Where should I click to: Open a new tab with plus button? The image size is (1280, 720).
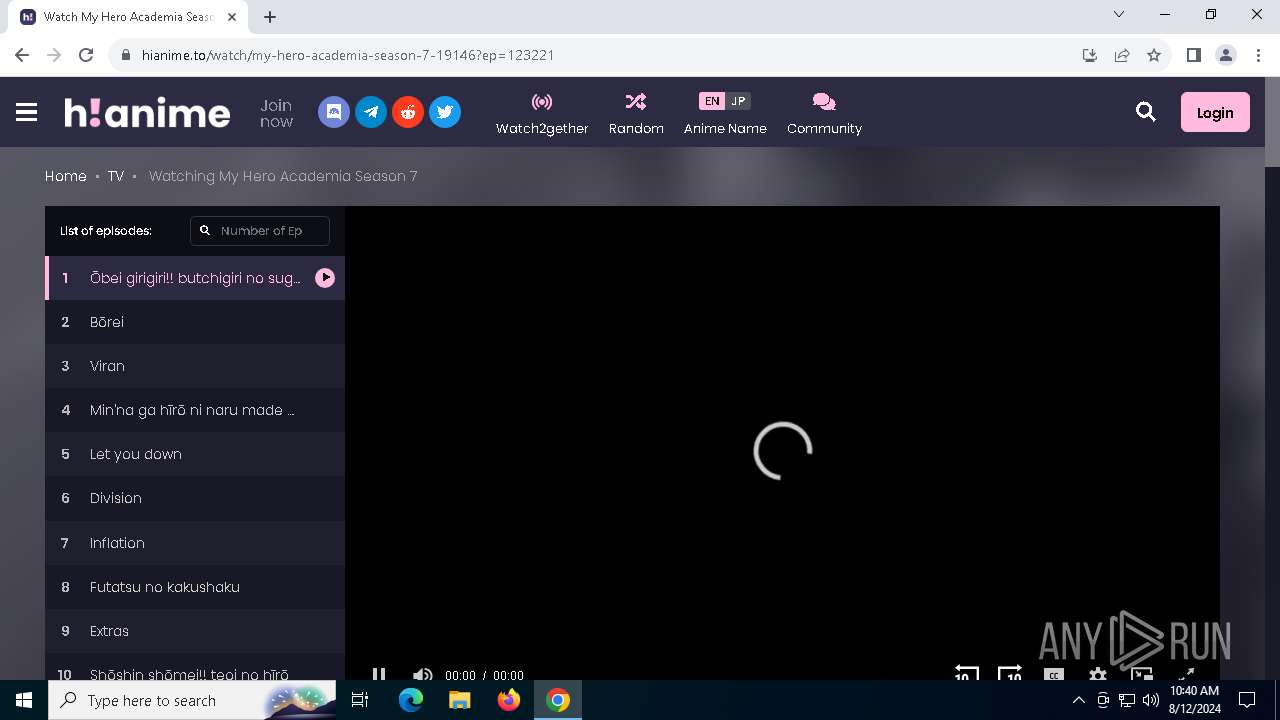coord(270,17)
